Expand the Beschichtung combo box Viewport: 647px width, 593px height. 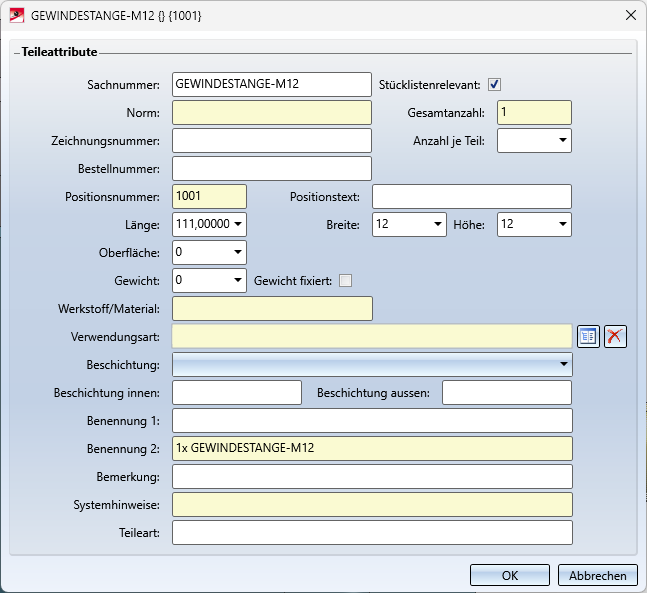564,364
